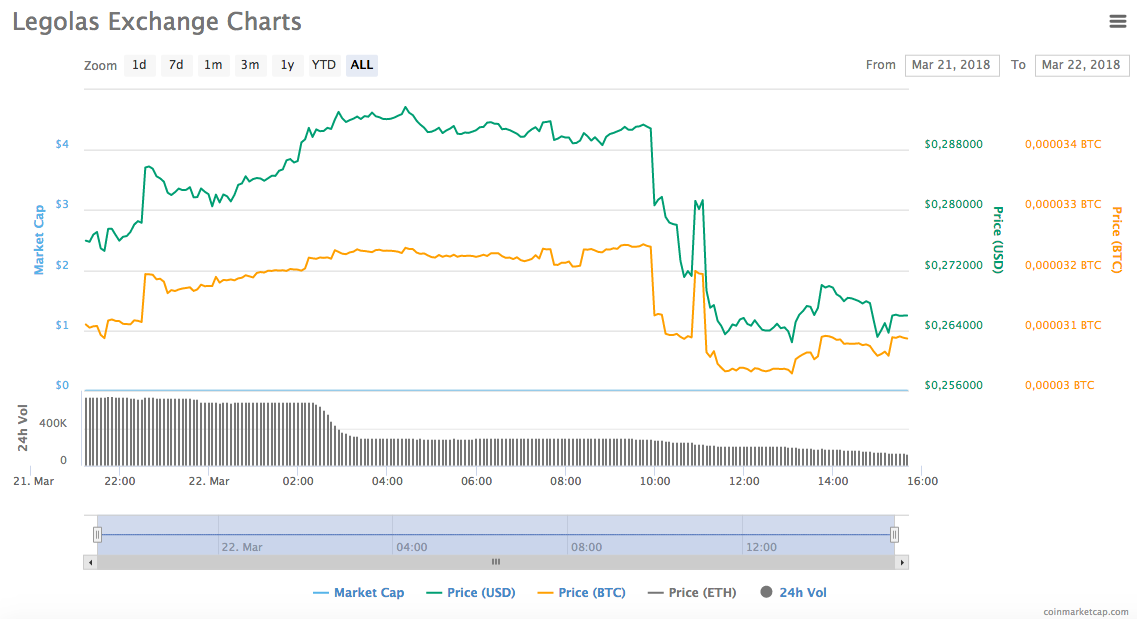1137x619 pixels.
Task: Edit the To date field
Action: coord(1081,65)
